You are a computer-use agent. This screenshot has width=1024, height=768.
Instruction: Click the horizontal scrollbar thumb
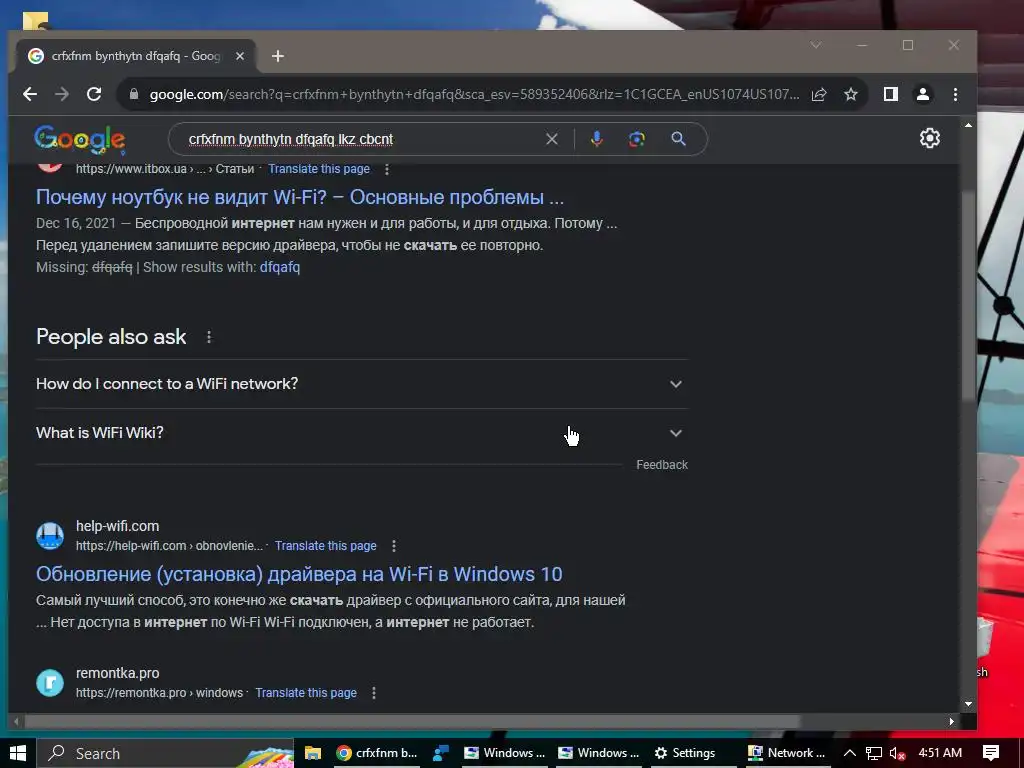point(412,722)
